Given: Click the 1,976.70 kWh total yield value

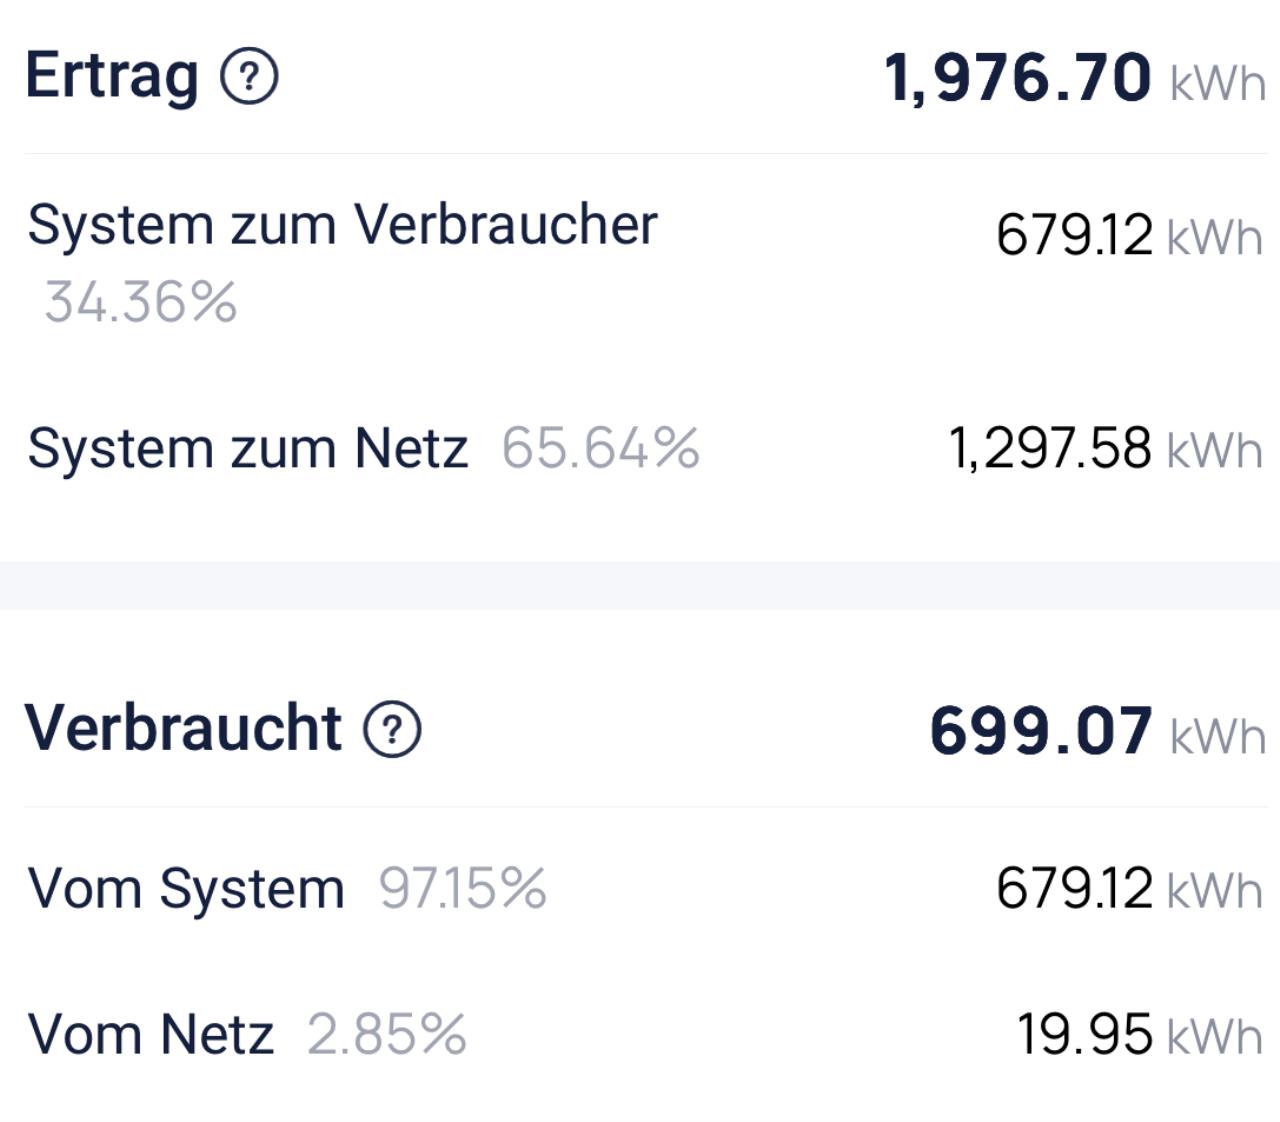Looking at the screenshot, I should click(x=1017, y=79).
